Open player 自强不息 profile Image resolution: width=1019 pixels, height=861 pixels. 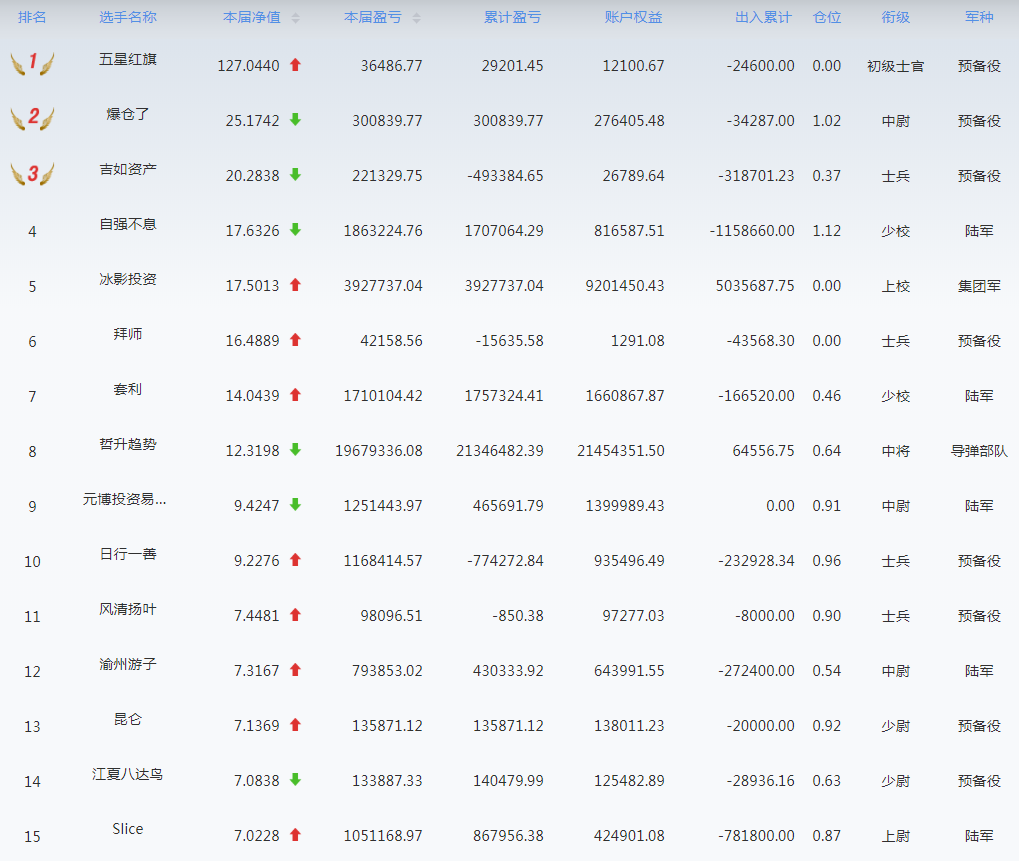click(128, 224)
